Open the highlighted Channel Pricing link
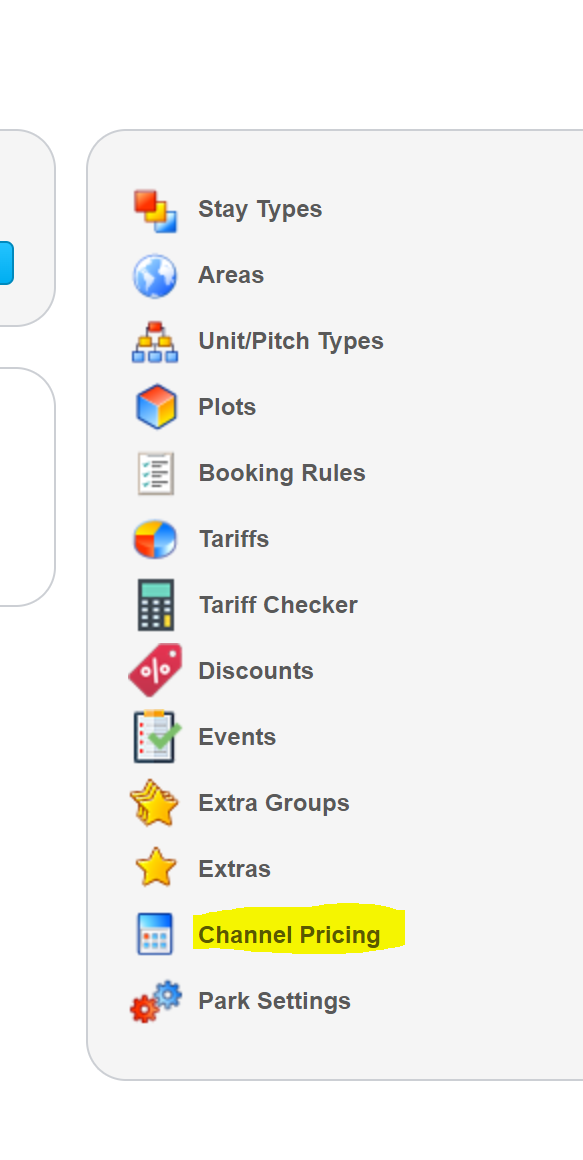The height and width of the screenshot is (1160, 583). tap(289, 935)
